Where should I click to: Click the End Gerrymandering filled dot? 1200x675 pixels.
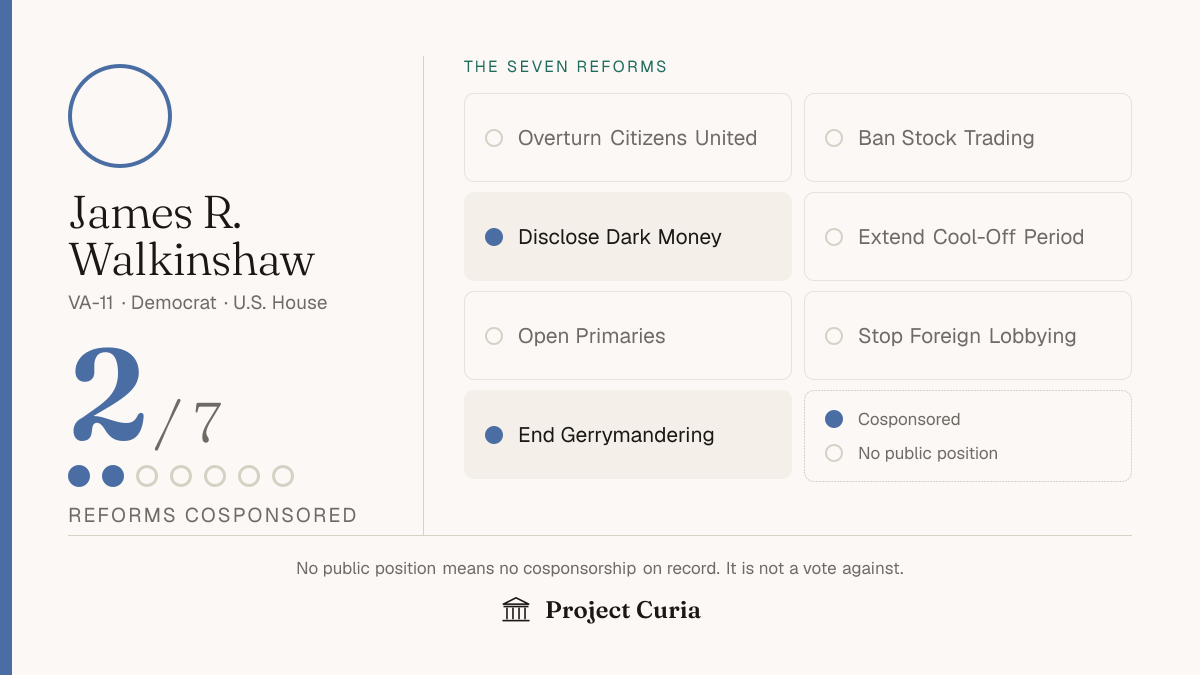[x=494, y=435]
